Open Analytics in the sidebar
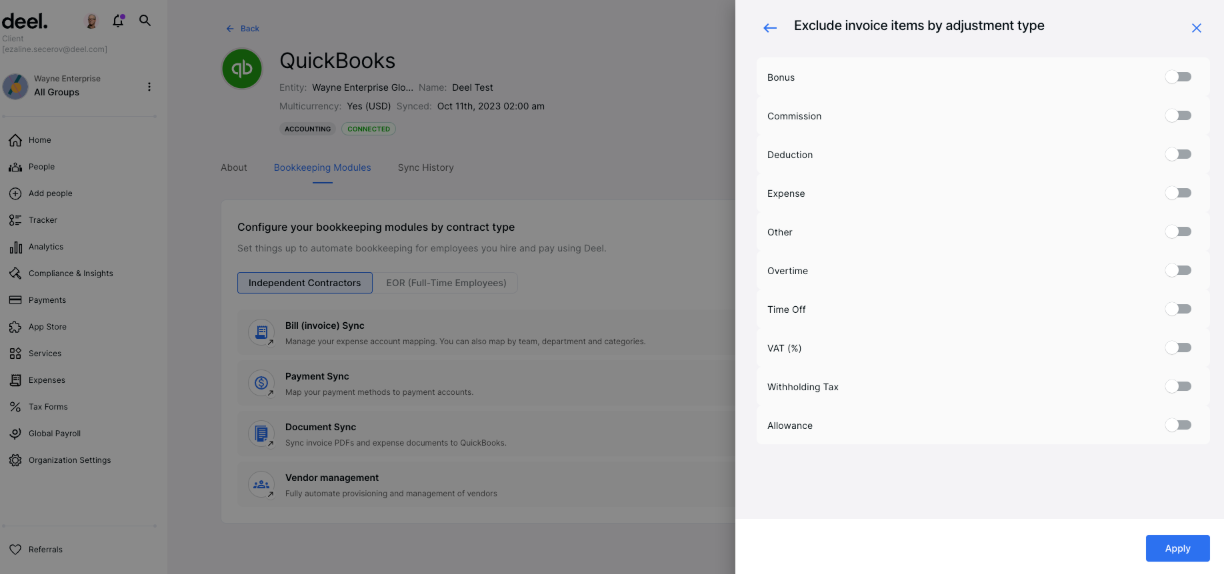The image size is (1224, 574). pyautogui.click(x=46, y=247)
